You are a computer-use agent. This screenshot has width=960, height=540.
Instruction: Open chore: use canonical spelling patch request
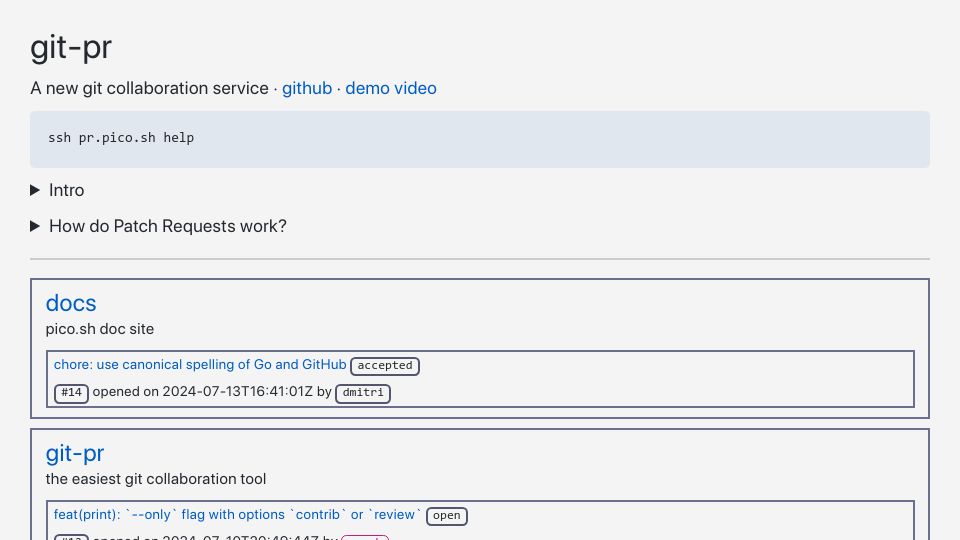200,364
